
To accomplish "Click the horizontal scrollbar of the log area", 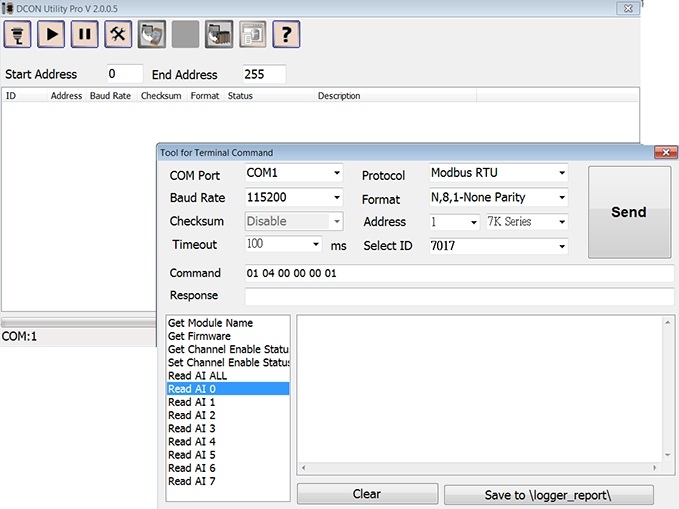I will click(x=479, y=468).
